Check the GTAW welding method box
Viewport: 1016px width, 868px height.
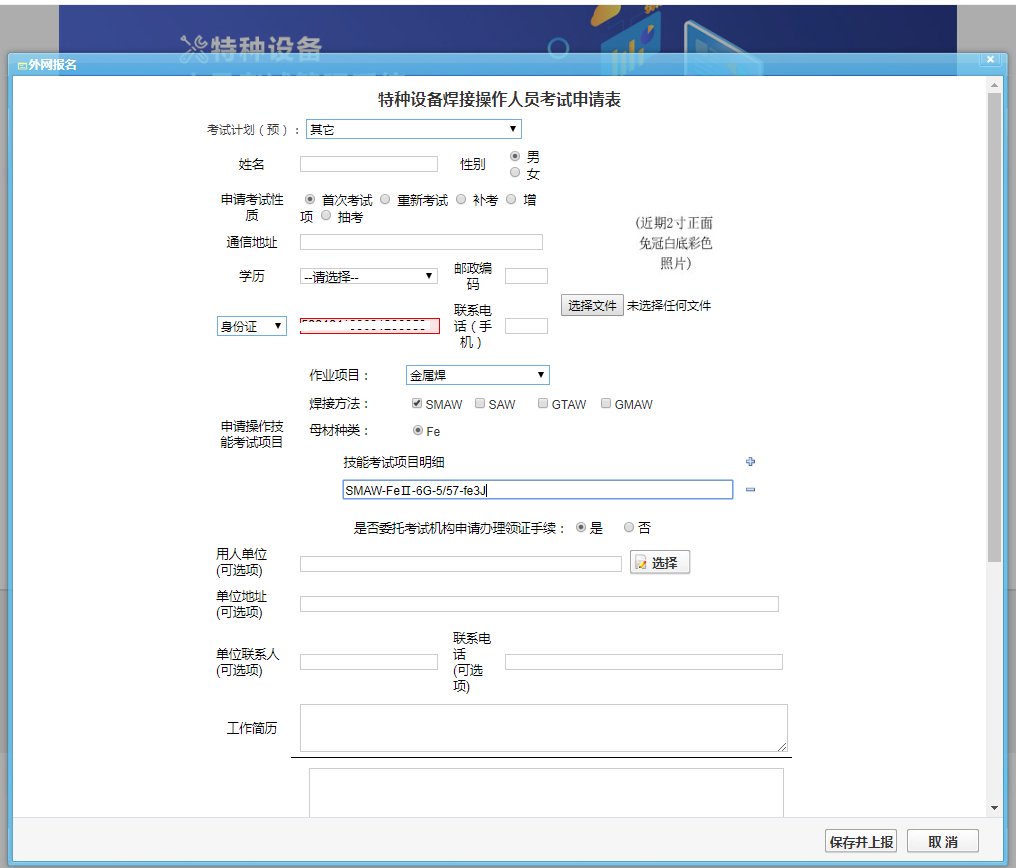pyautogui.click(x=542, y=403)
